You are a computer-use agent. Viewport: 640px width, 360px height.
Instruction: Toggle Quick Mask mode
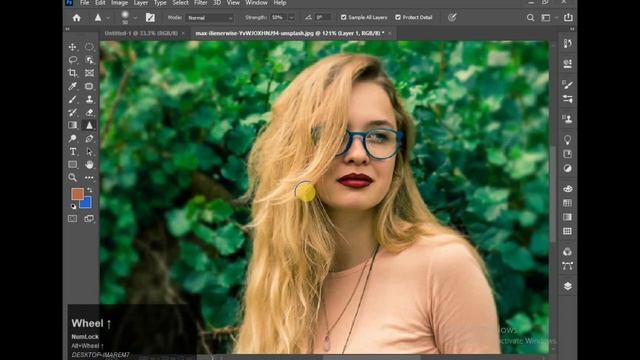[73, 219]
